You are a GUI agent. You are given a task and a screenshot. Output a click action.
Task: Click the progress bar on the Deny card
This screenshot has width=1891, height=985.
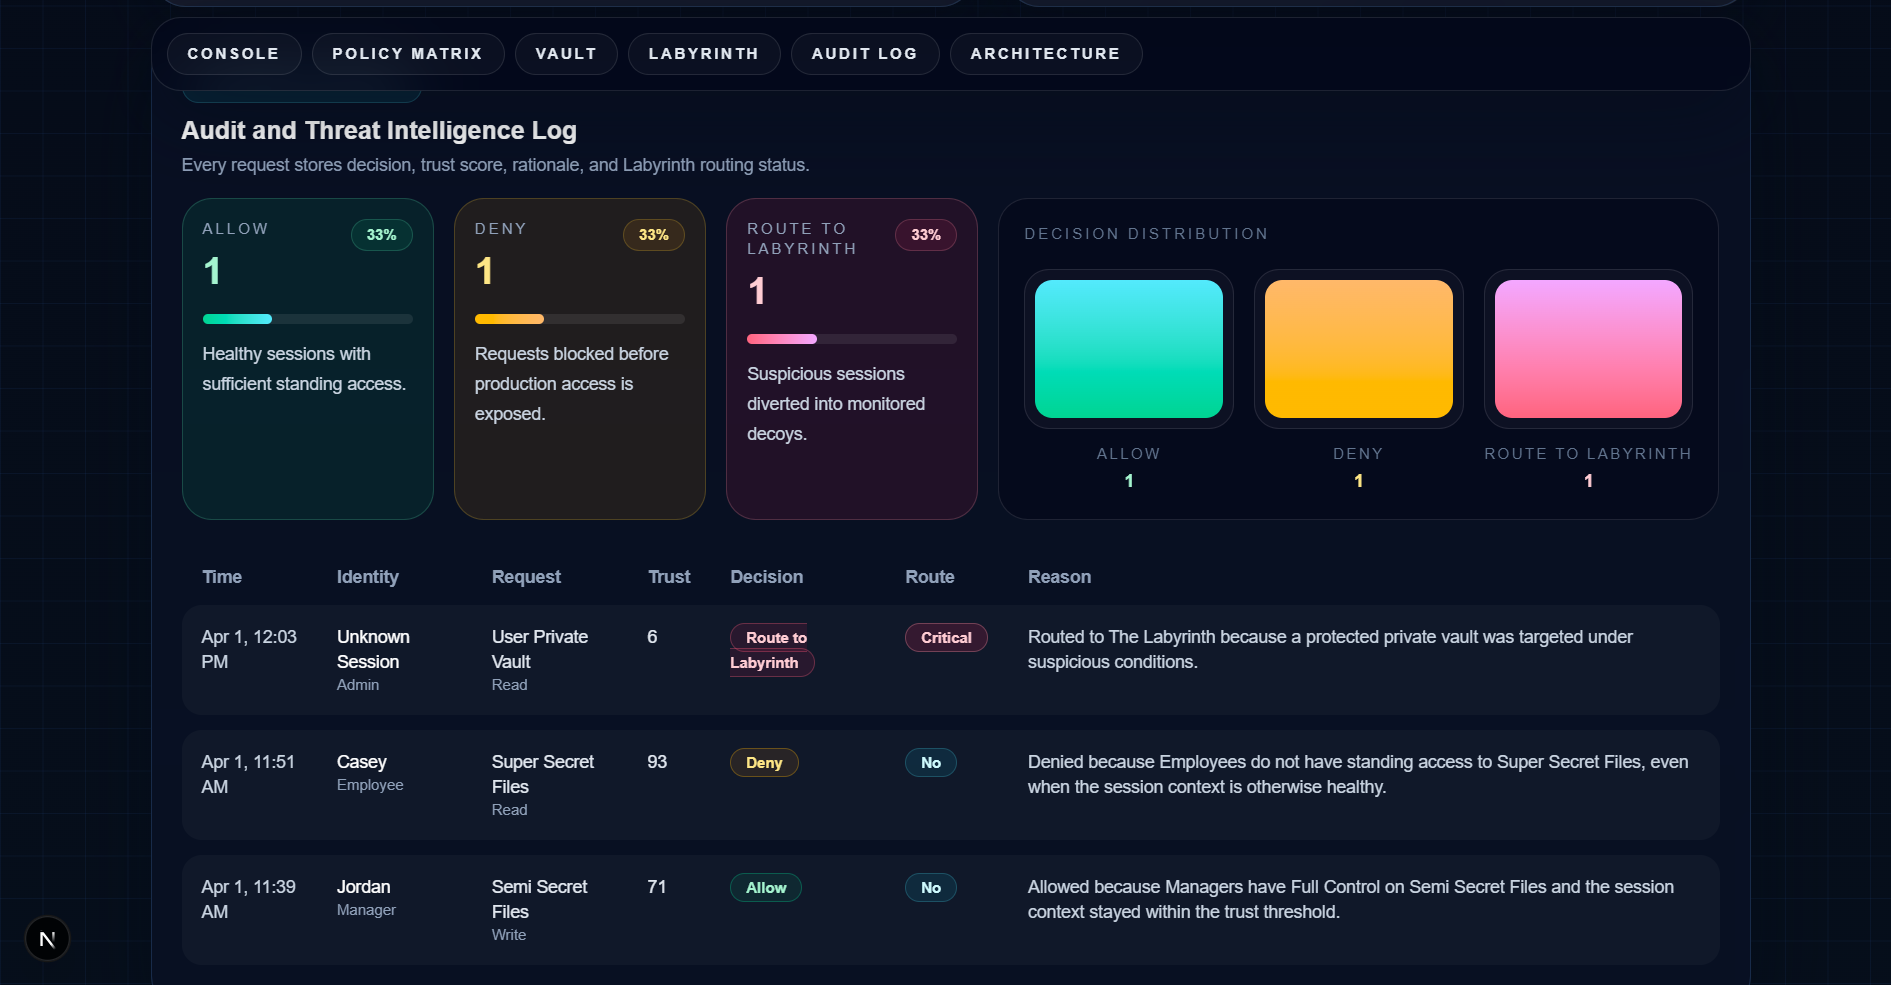[x=579, y=319]
